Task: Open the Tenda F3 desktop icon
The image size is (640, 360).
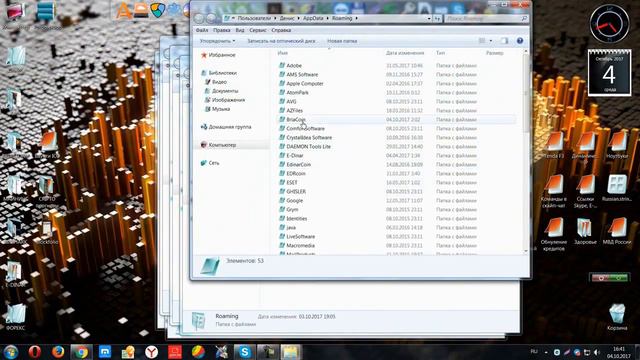Action: coord(554,145)
